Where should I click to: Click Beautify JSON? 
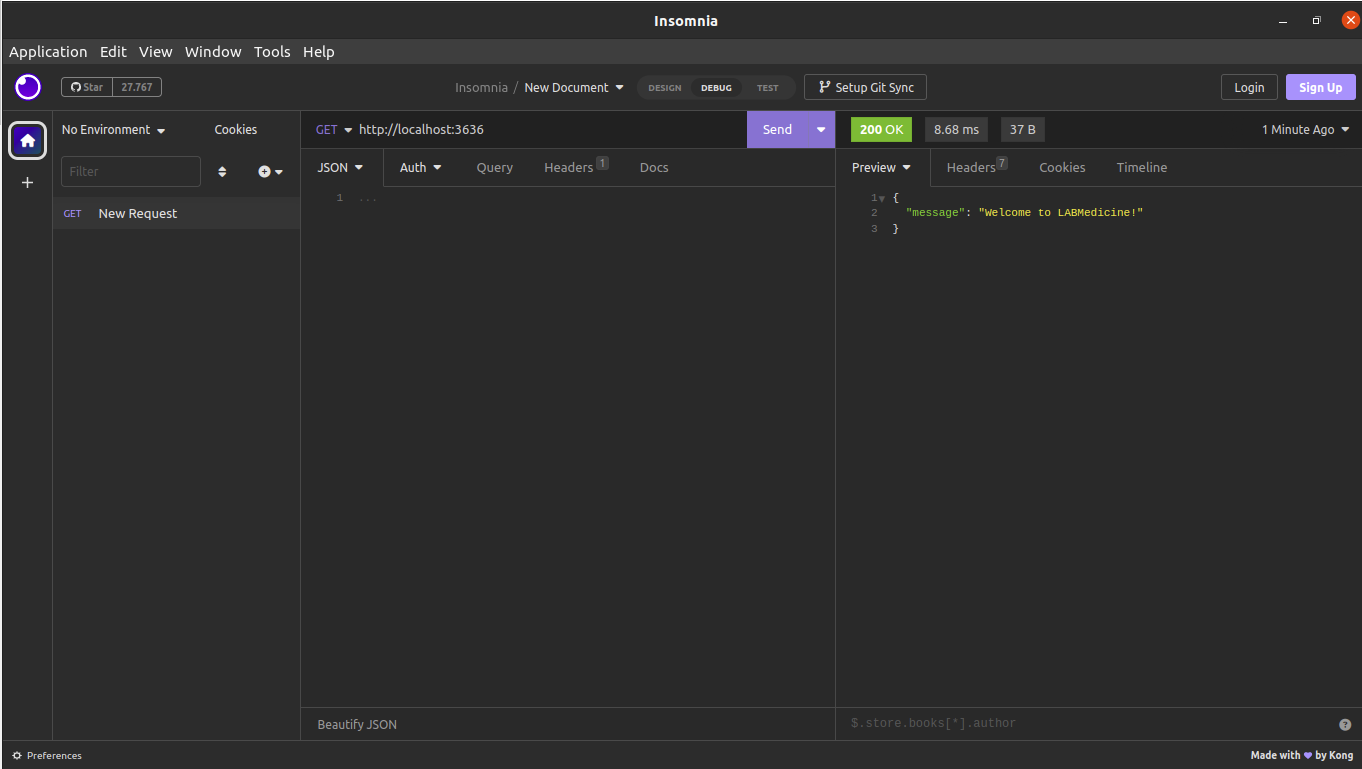click(x=357, y=725)
